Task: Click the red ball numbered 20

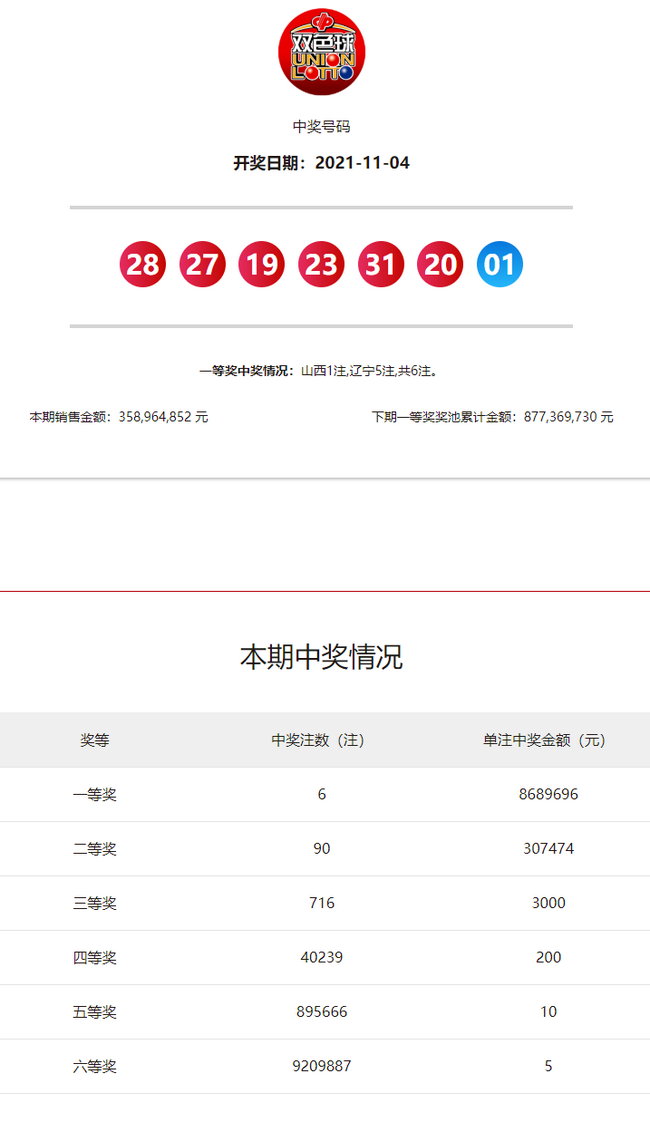Action: tap(440, 265)
